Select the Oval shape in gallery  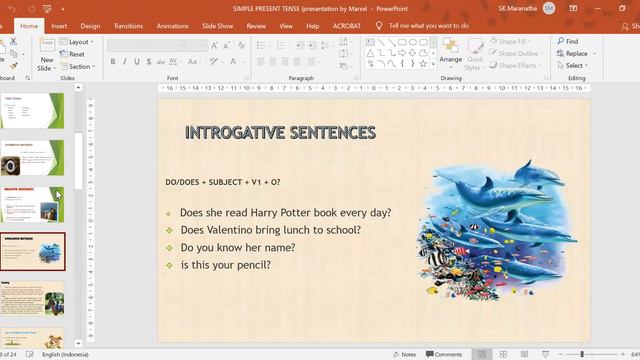[x=413, y=42]
